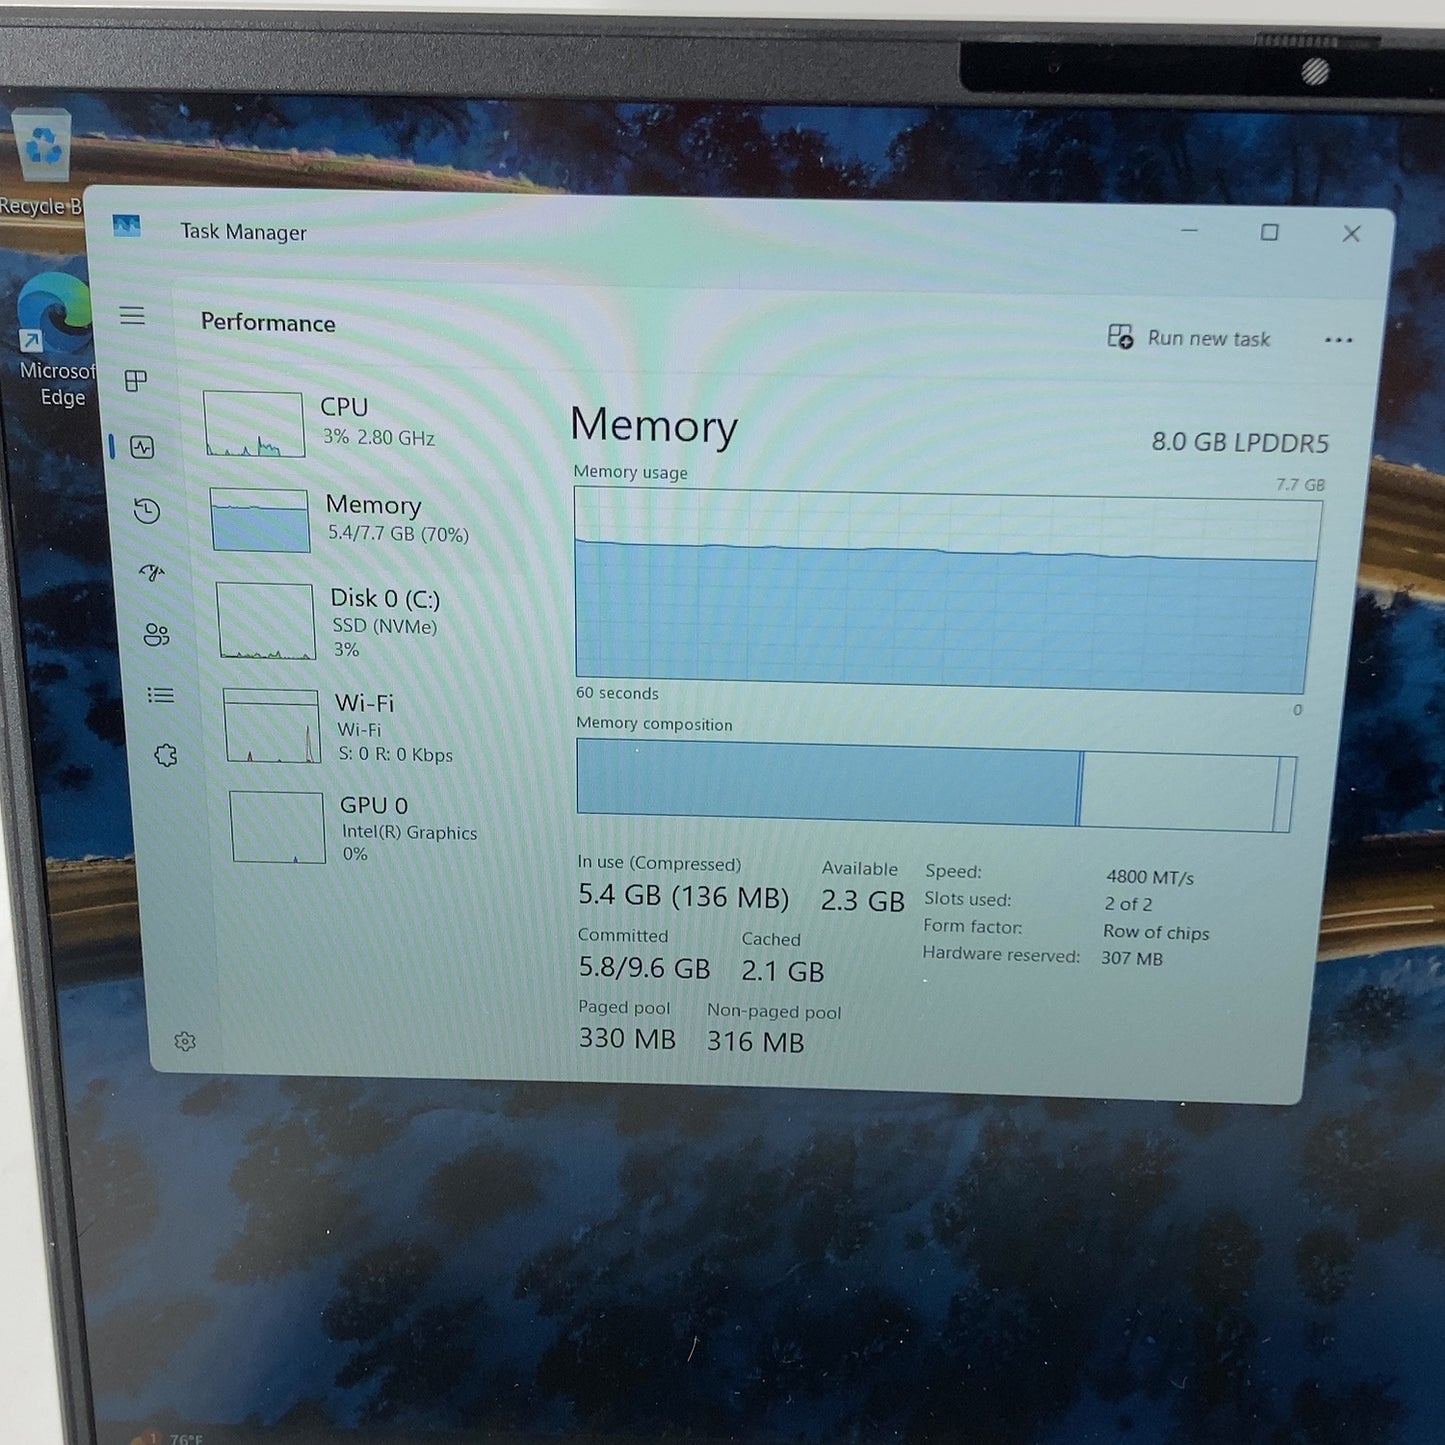Click the Recycle Bin desktop icon
Screen dimensions: 1445x1445
click(42, 162)
